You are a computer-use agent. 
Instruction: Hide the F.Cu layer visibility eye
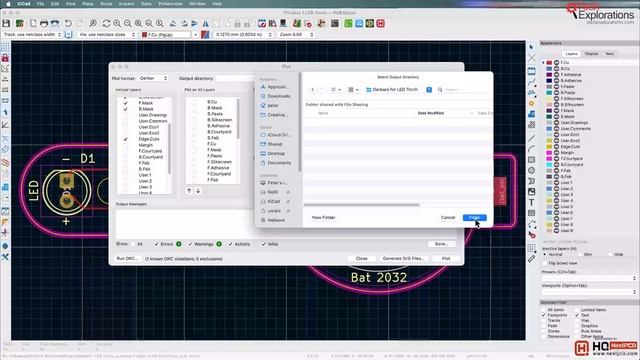click(556, 63)
